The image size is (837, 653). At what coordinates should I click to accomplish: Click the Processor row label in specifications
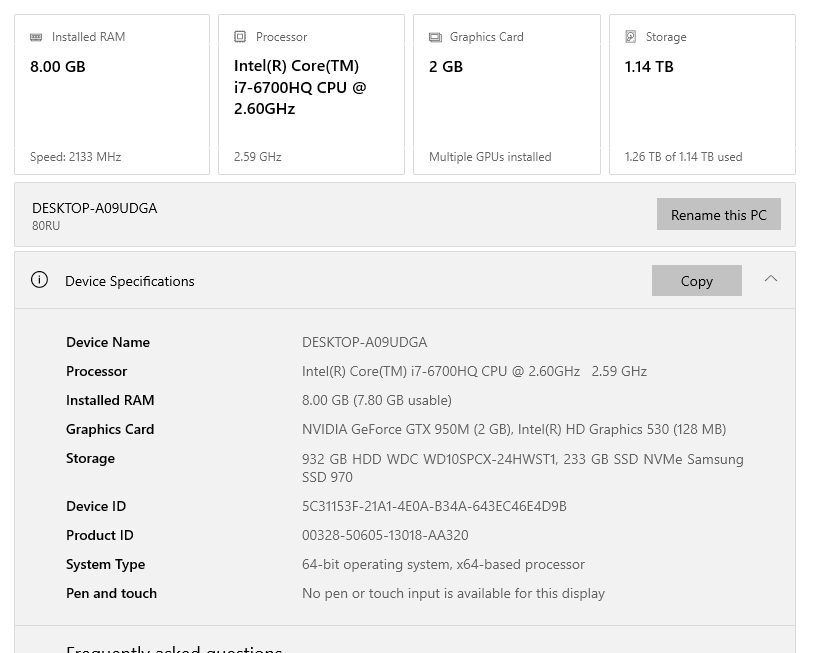point(97,371)
